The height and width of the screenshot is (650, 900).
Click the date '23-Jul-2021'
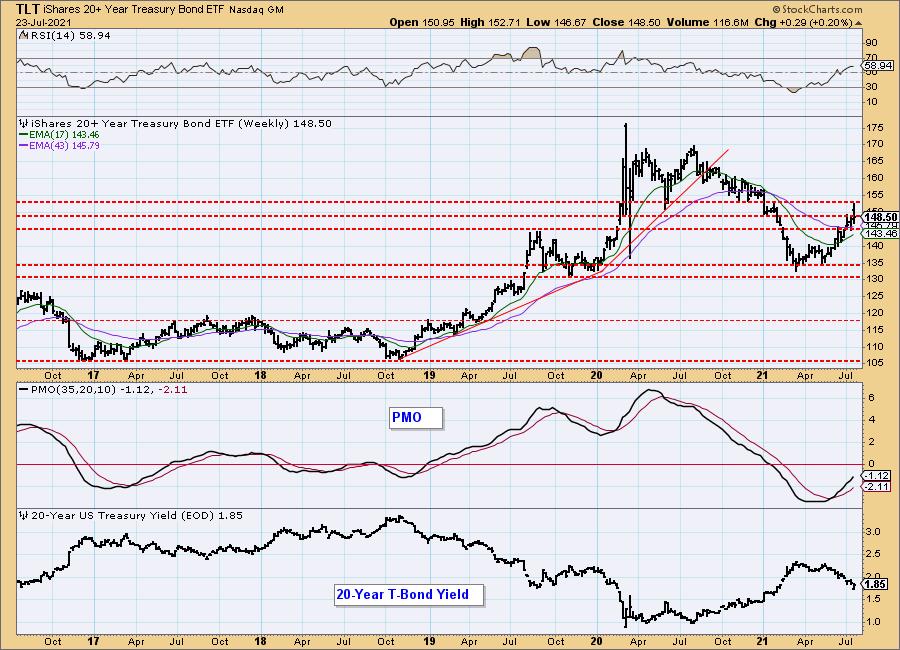[44, 22]
